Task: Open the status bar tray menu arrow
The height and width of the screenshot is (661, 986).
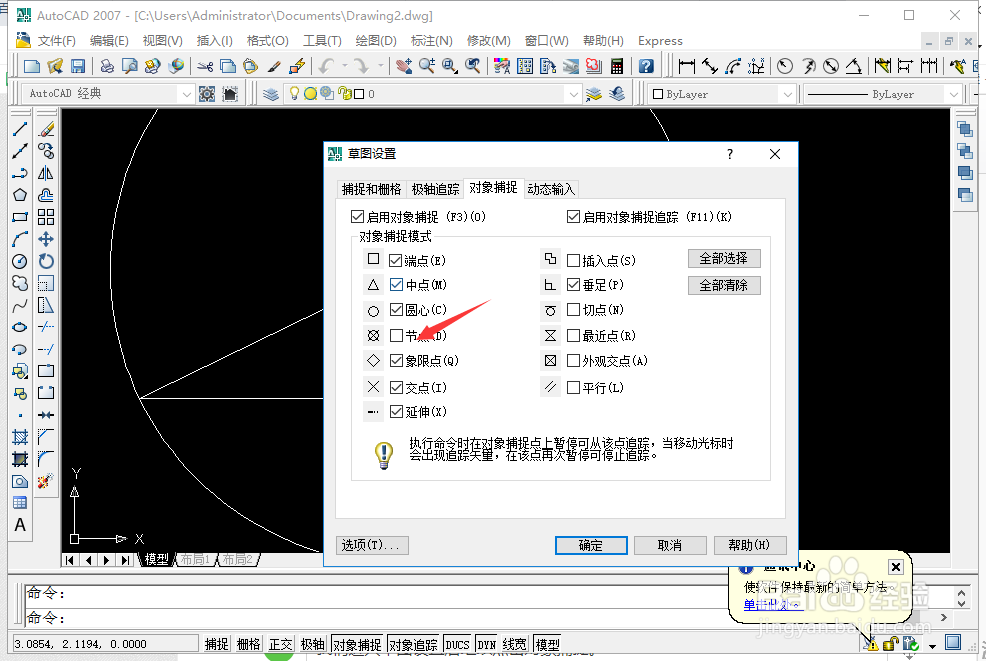Action: pyautogui.click(x=933, y=646)
